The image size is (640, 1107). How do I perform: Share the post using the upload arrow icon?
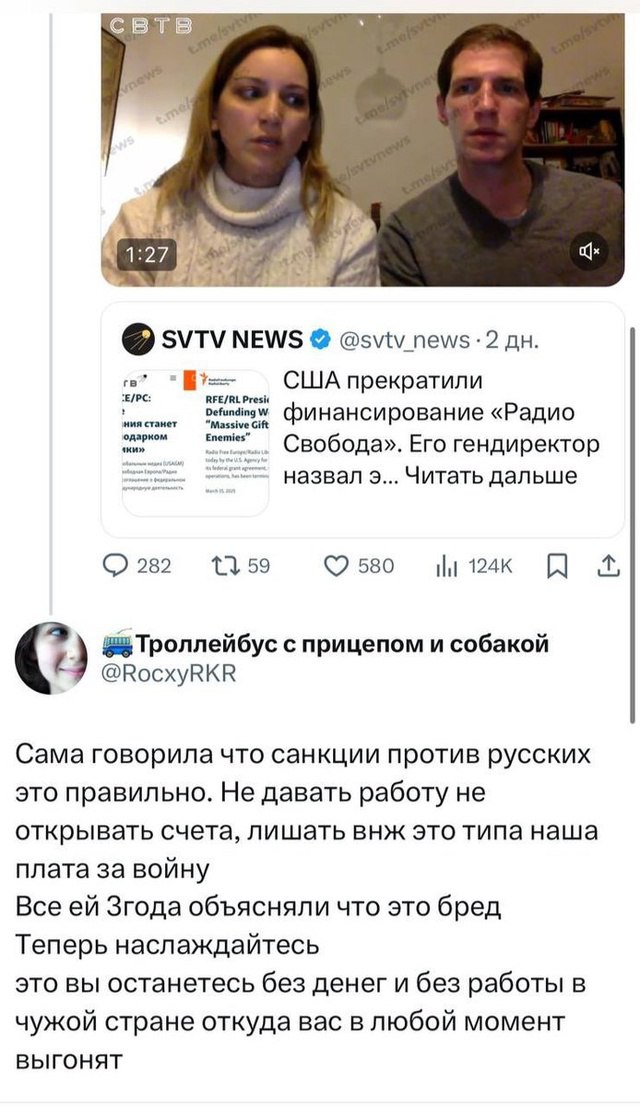pos(608,566)
